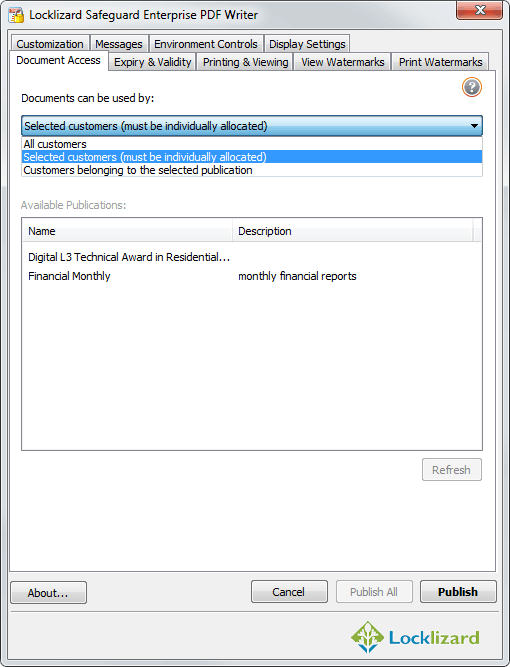The width and height of the screenshot is (510, 667).
Task: Close the PDF Writer window
Action: coord(479,10)
